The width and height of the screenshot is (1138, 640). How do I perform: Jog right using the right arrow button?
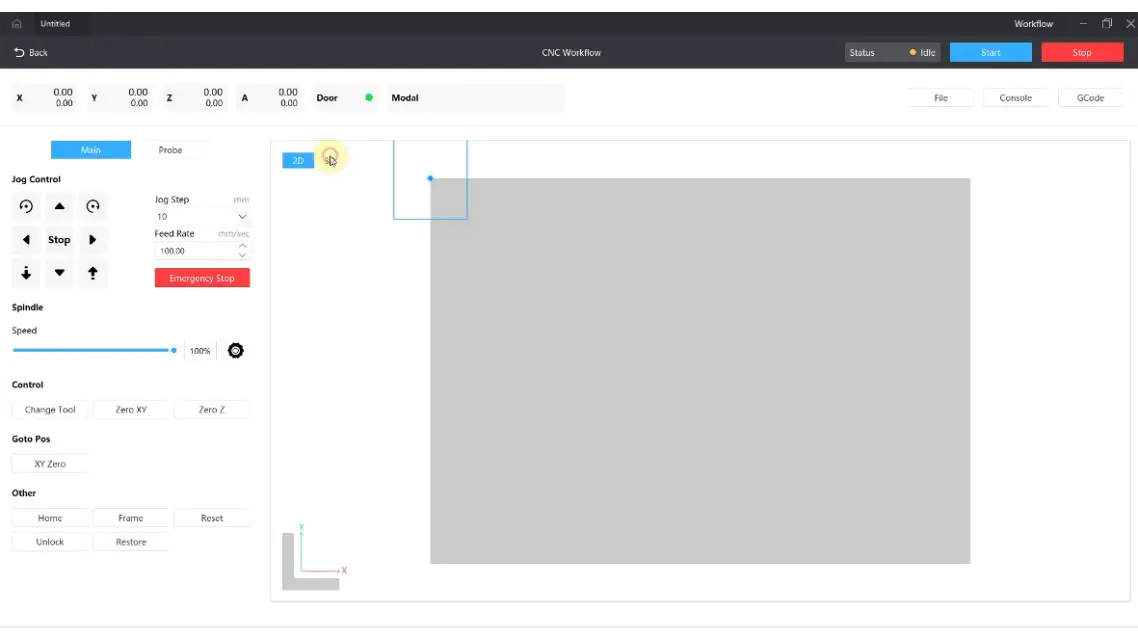click(x=93, y=240)
